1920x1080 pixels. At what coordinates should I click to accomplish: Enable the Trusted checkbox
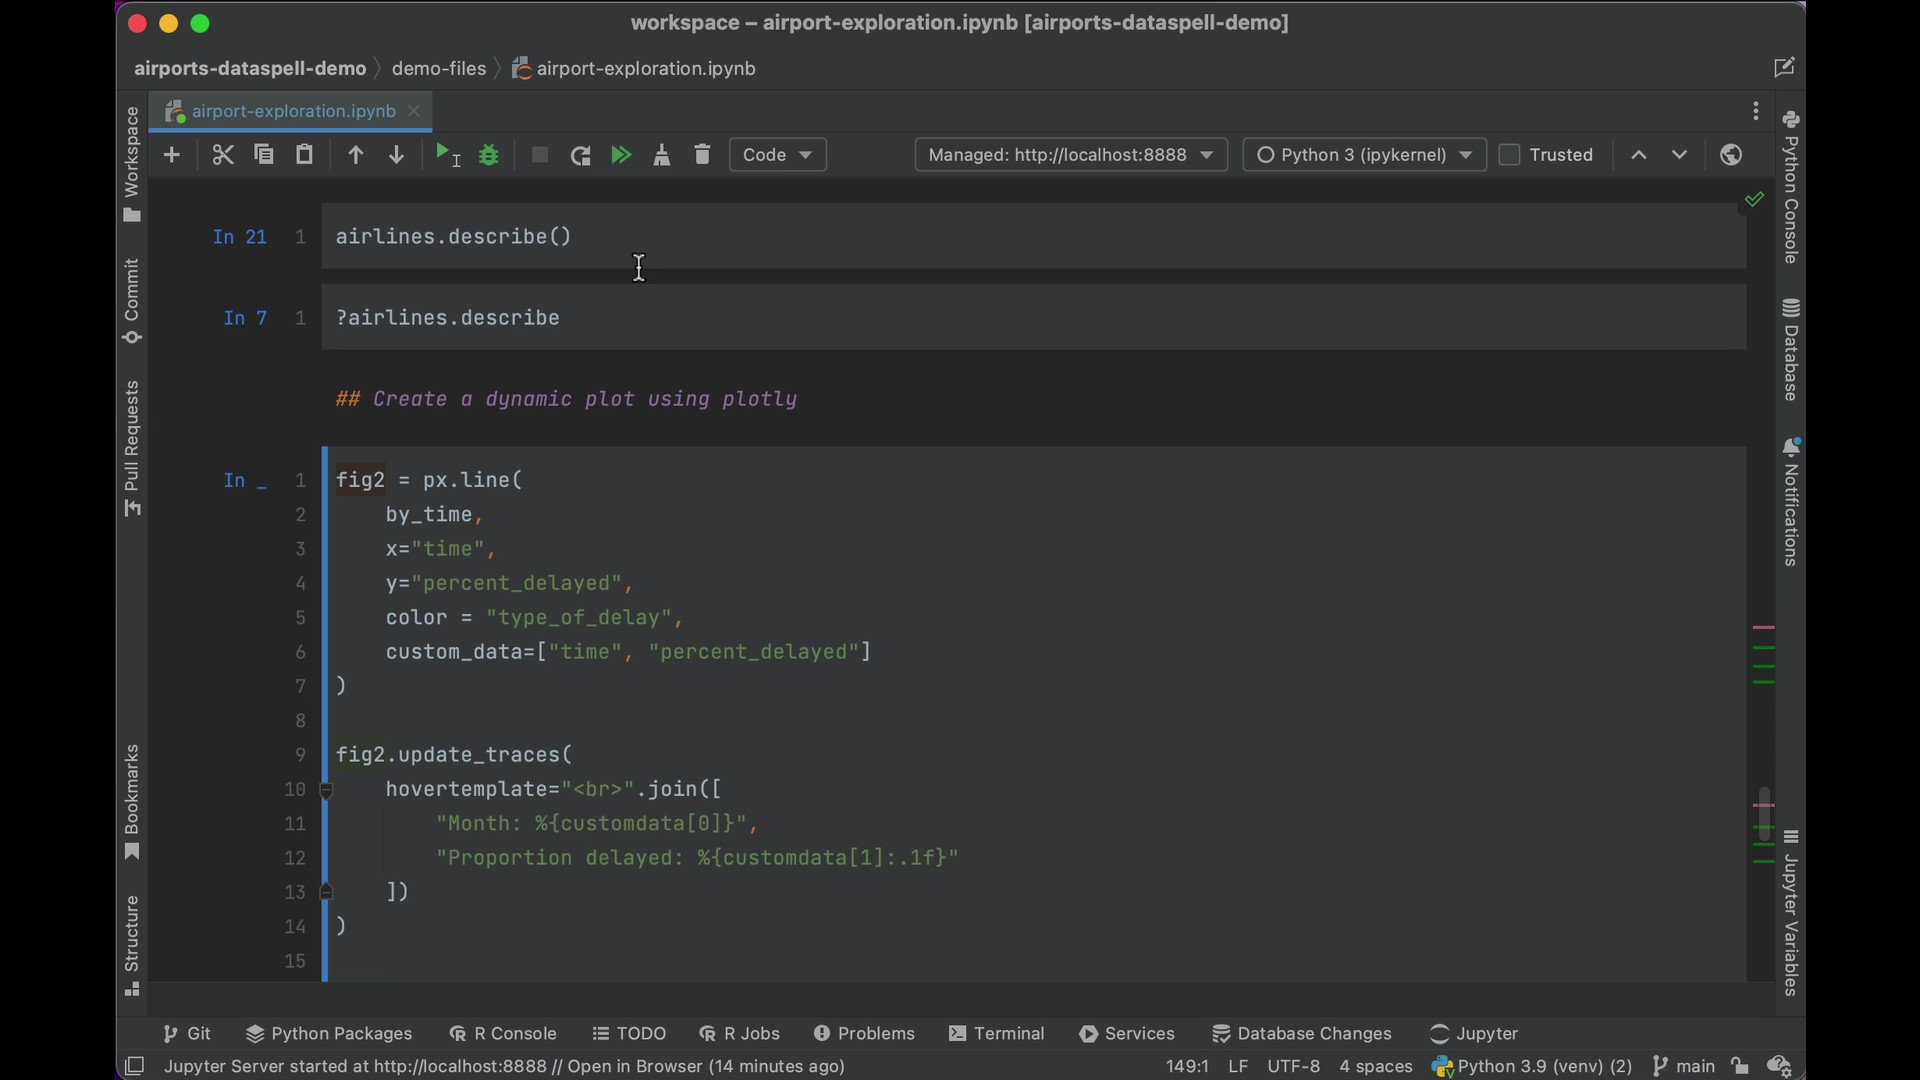1511,155
